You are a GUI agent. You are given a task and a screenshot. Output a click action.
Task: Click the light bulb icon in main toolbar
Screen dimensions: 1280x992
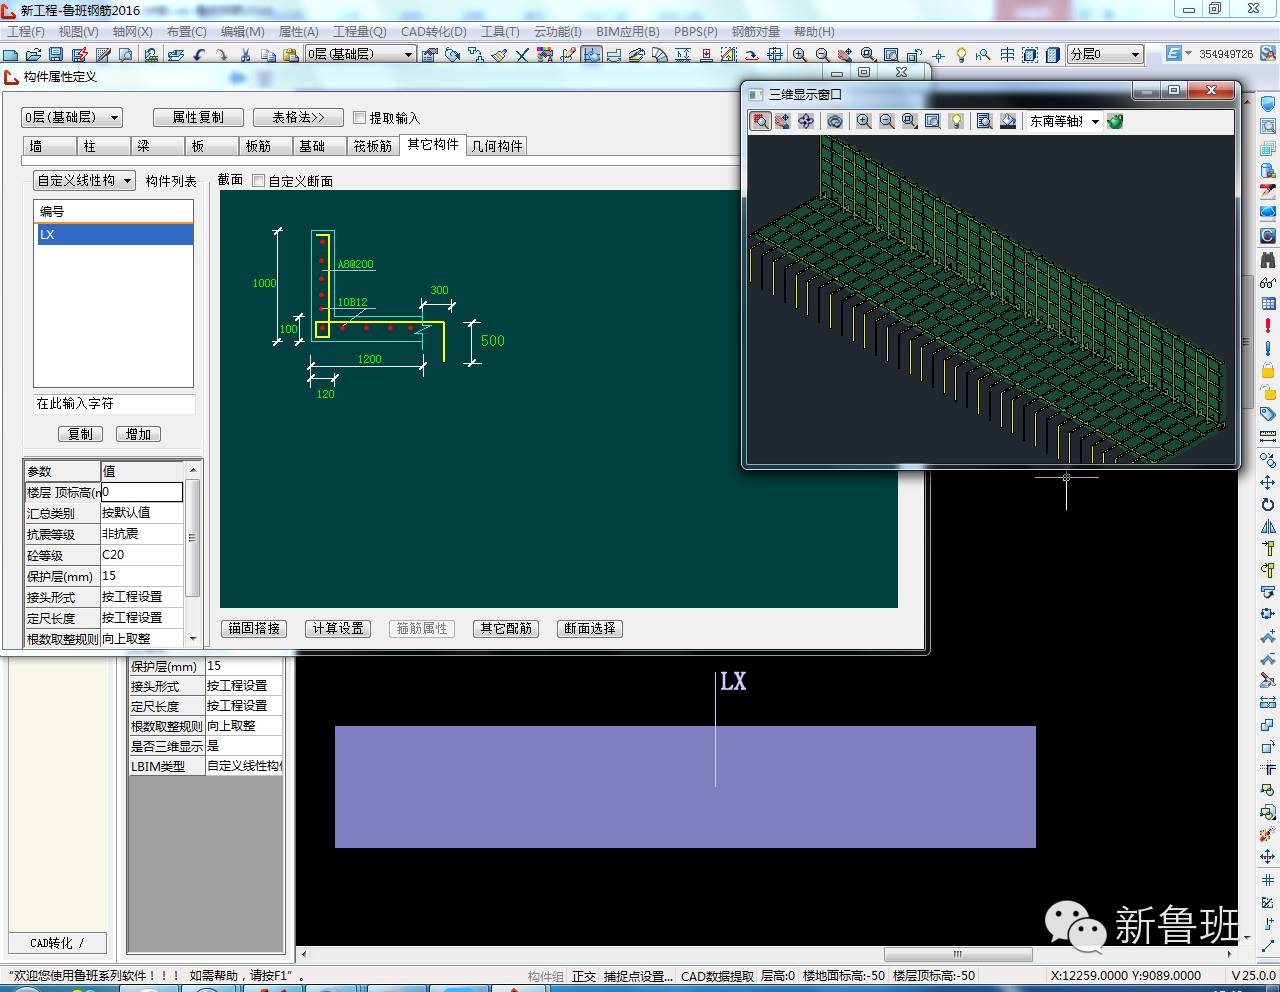(x=962, y=54)
